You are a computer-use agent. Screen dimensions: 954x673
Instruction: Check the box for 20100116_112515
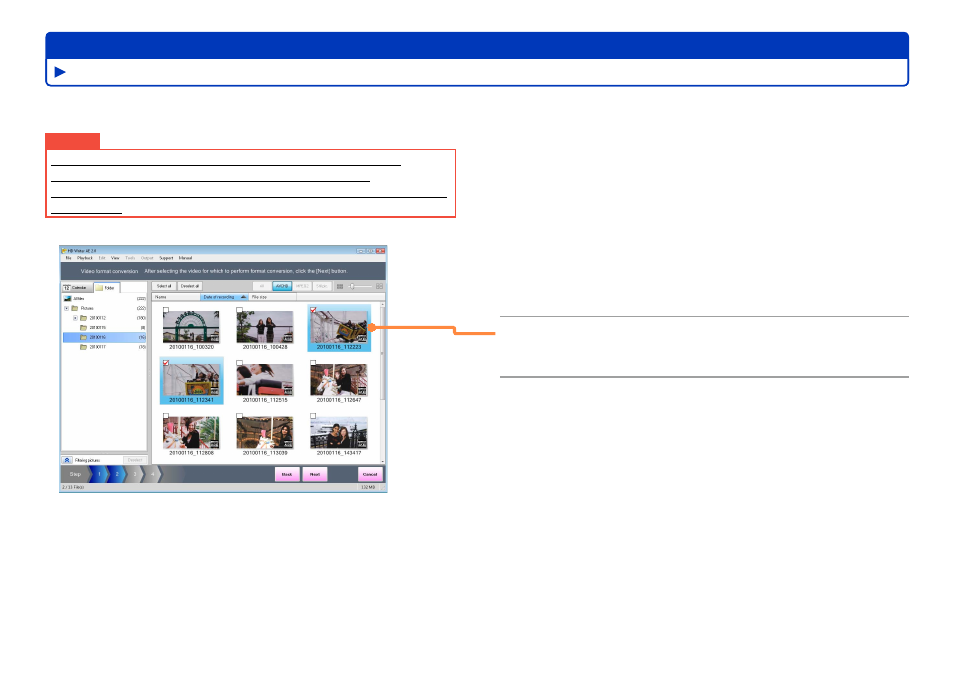click(x=239, y=363)
